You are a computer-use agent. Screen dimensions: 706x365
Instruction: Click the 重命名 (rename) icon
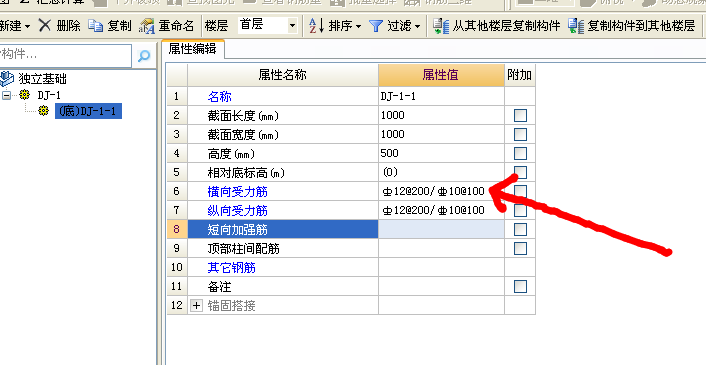147,26
